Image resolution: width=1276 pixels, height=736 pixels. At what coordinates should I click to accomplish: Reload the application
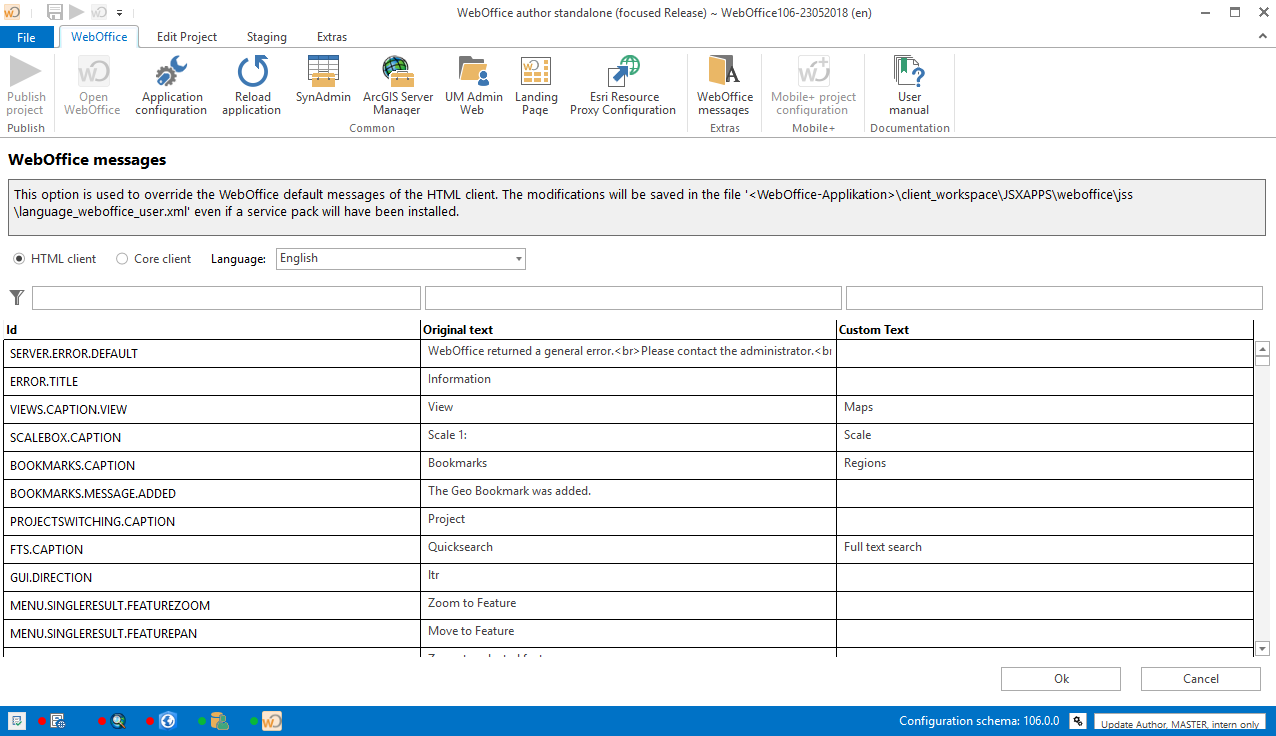251,85
